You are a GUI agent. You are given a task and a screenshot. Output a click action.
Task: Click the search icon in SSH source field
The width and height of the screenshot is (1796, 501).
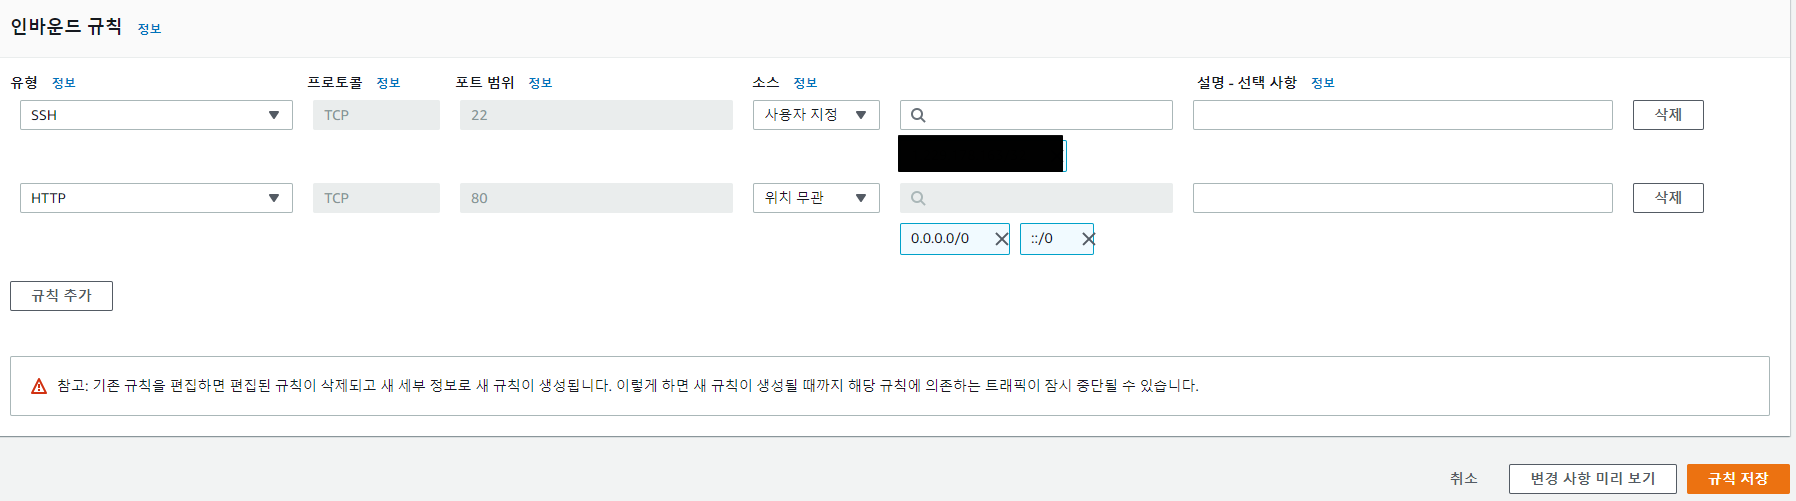point(918,115)
